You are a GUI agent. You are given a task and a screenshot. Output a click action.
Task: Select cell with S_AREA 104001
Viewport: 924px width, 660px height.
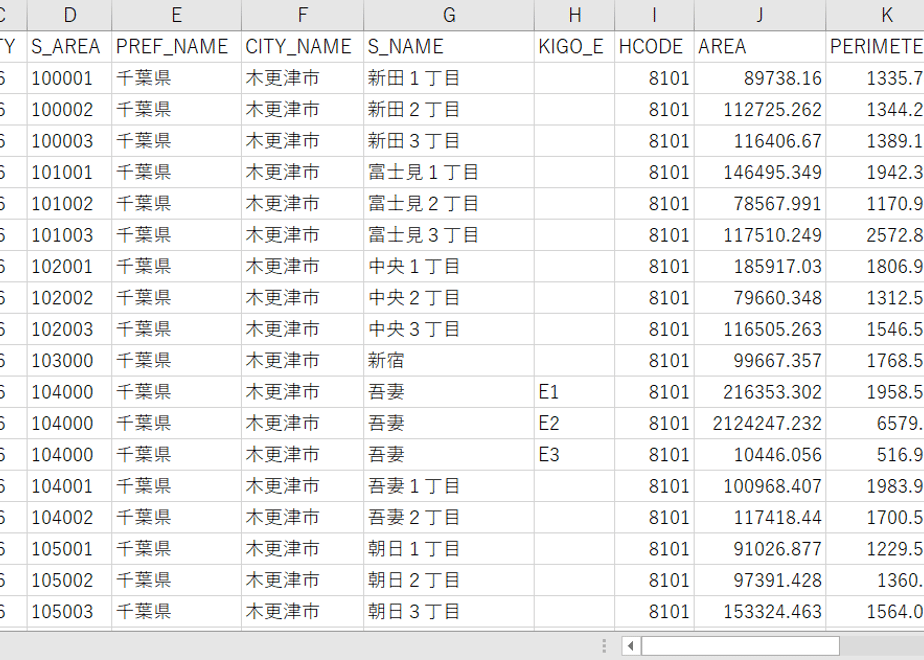70,486
